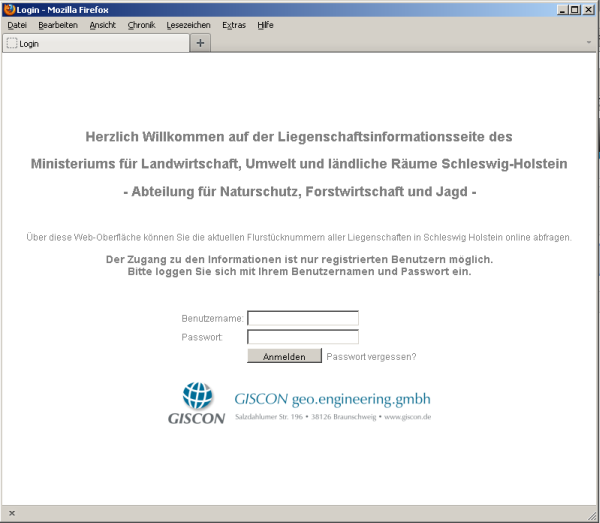Viewport: 600px width, 523px height.
Task: Minimize the Firefox window
Action: coord(561,9)
